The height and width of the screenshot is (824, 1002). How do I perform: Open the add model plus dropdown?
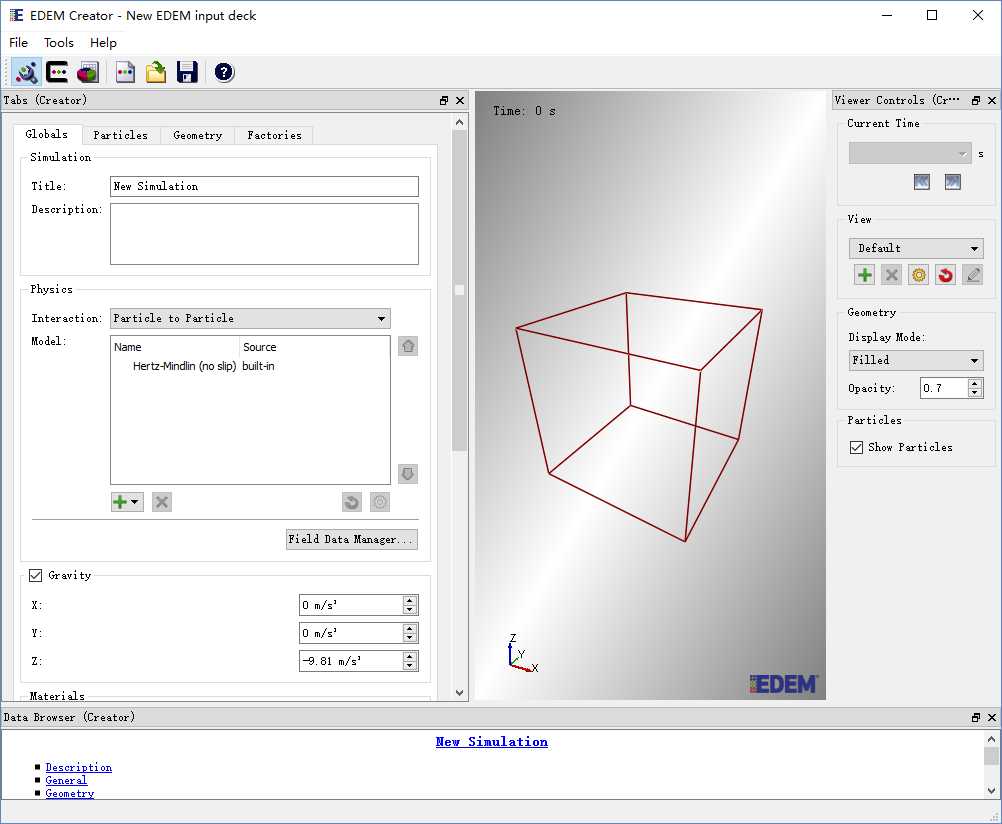point(127,502)
